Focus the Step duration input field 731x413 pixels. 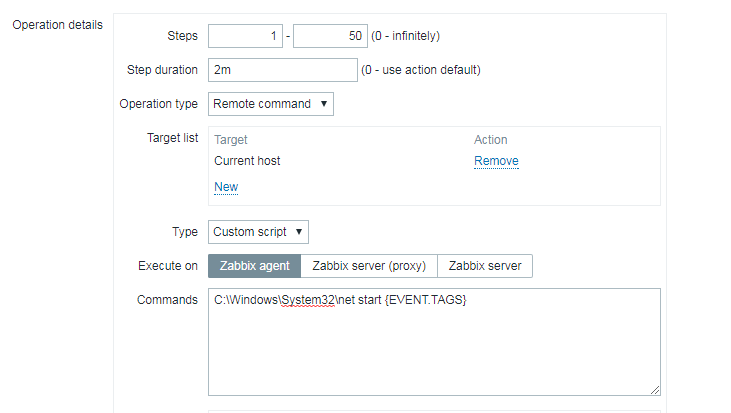point(283,70)
